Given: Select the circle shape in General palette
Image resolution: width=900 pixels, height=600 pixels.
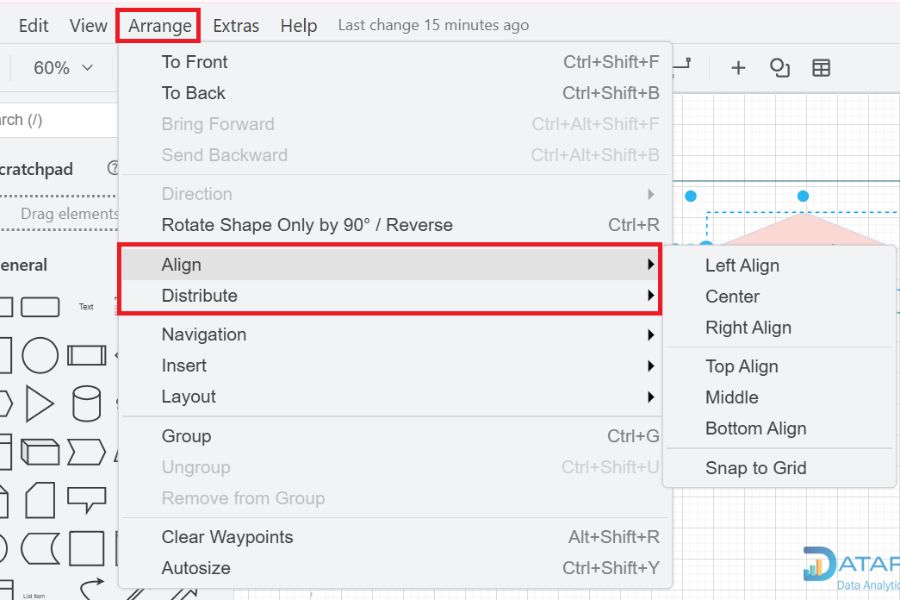Looking at the screenshot, I should pos(40,355).
